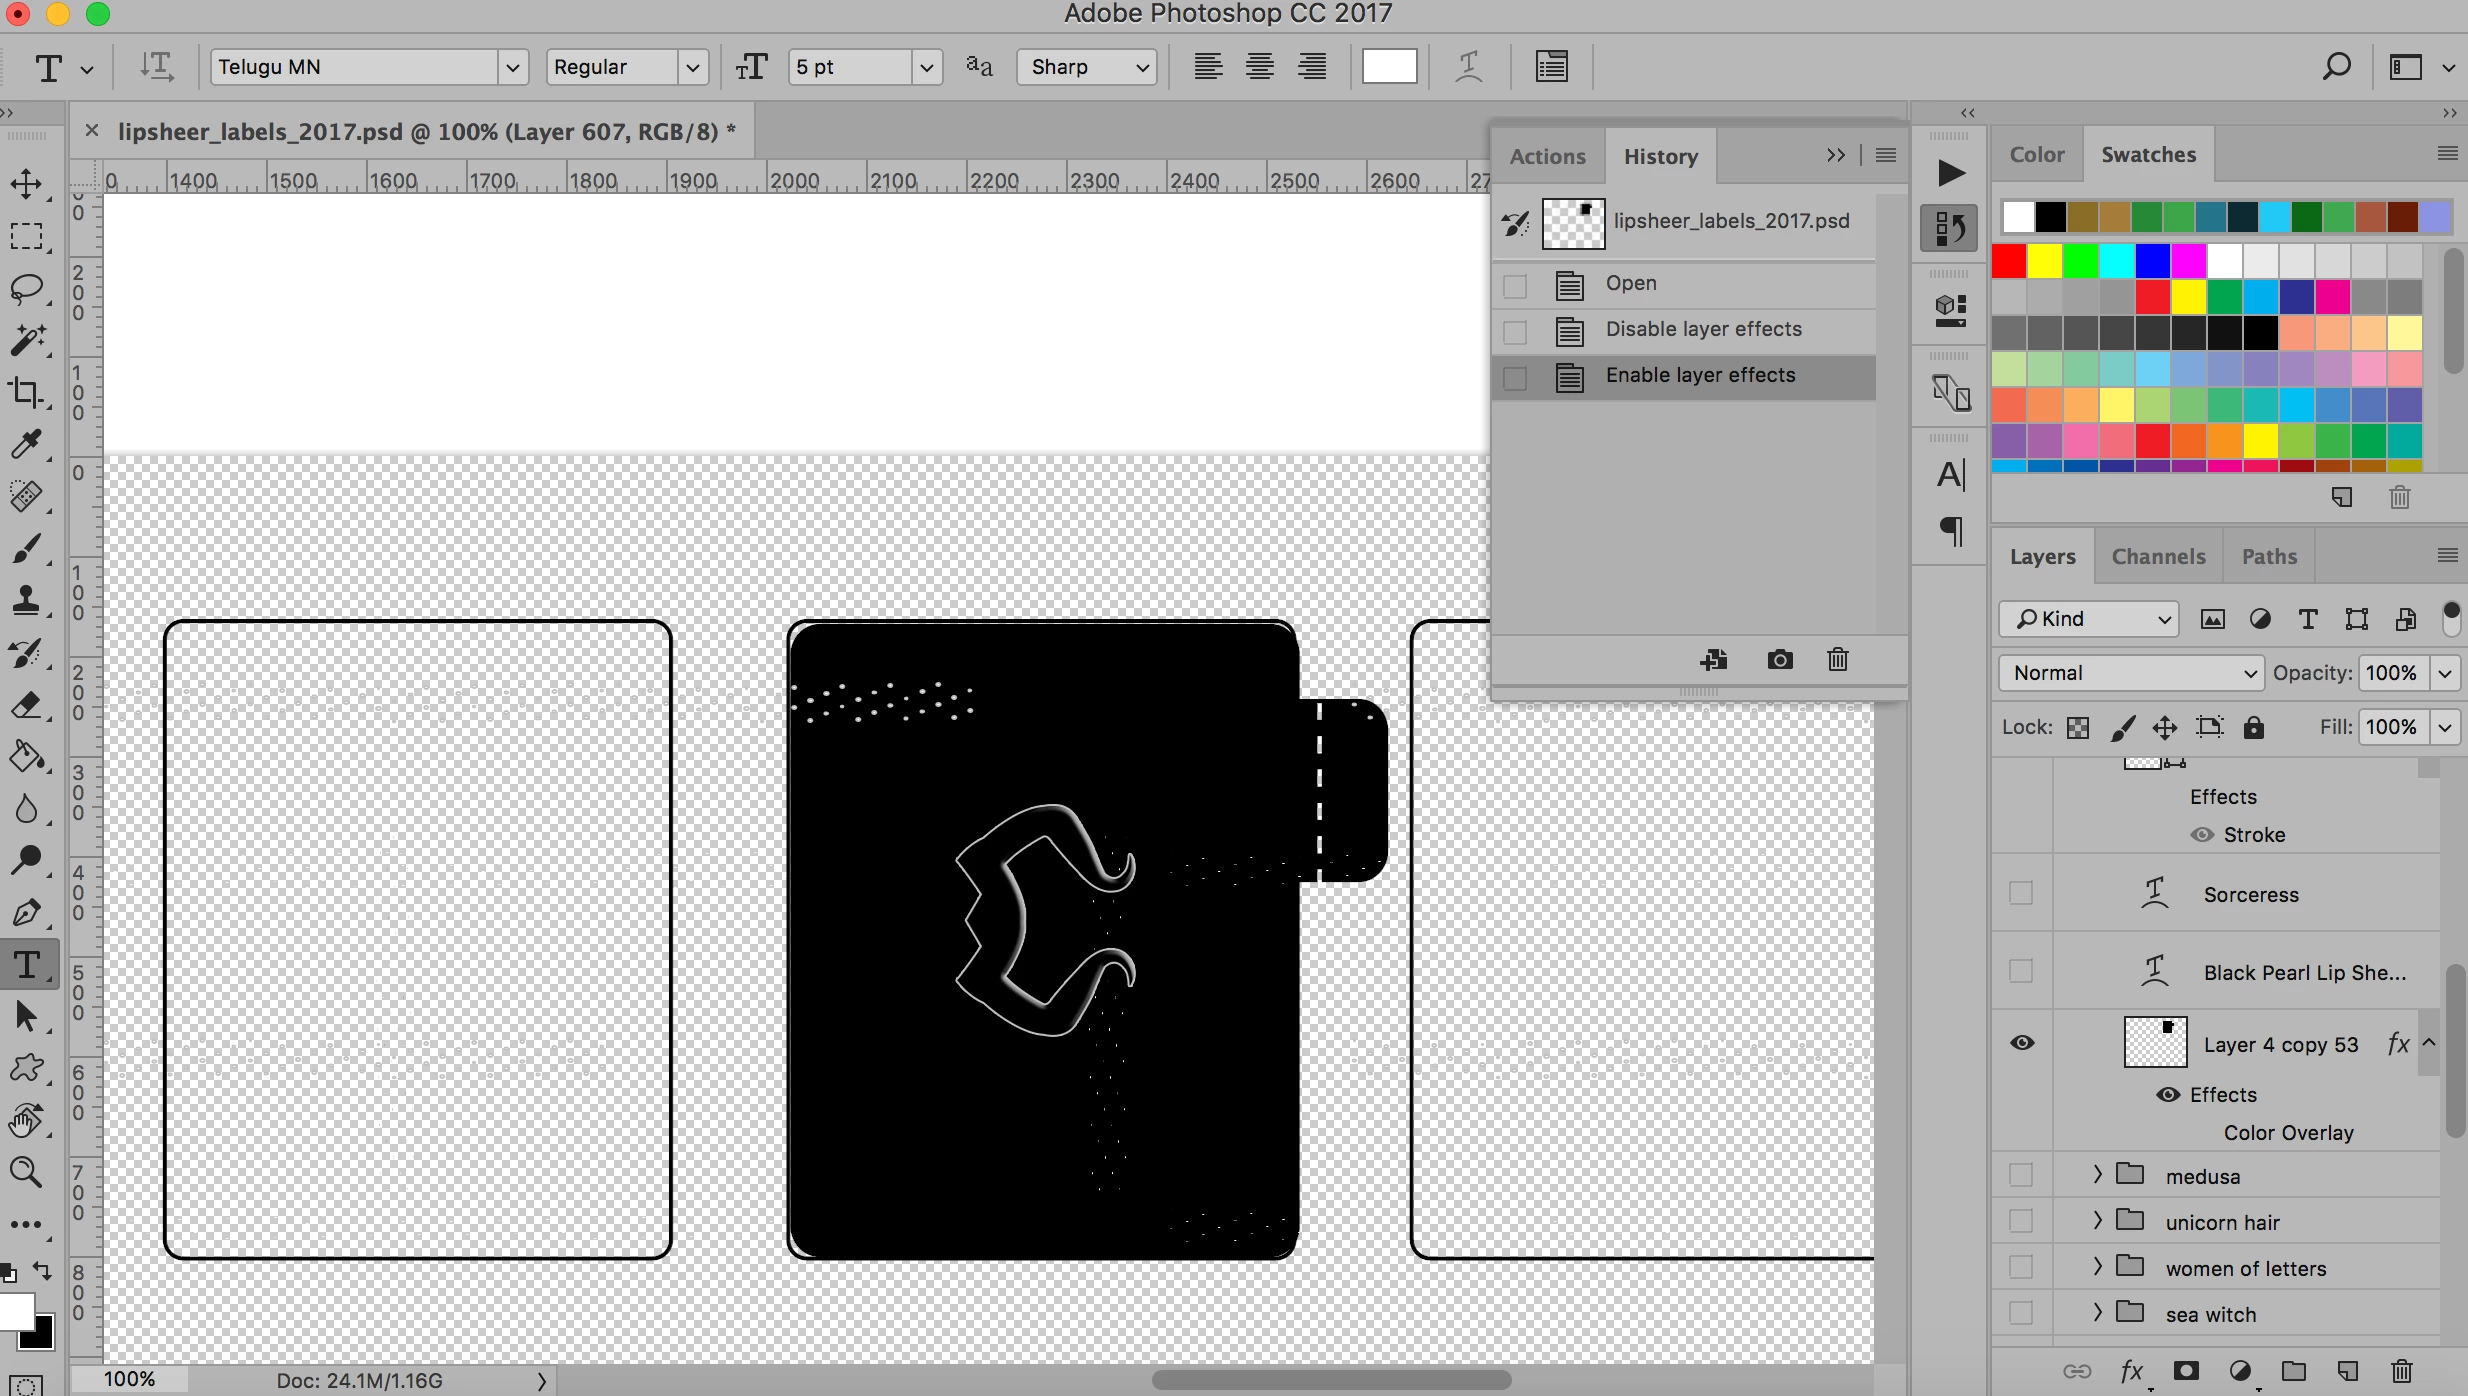The height and width of the screenshot is (1396, 2468).
Task: Select the Clone Stamp tool
Action: (27, 600)
